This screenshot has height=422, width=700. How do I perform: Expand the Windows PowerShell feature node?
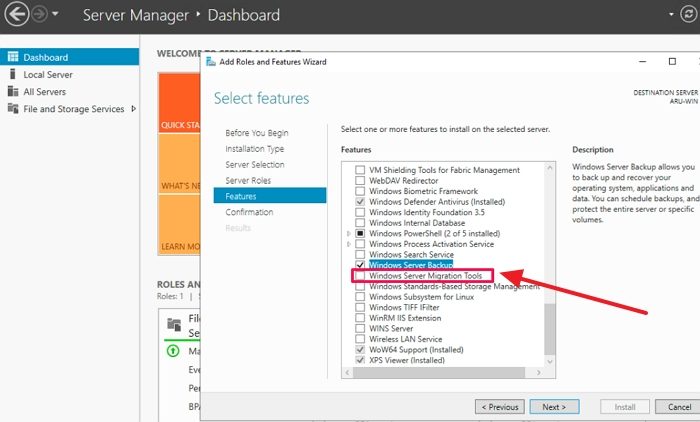pyautogui.click(x=348, y=233)
